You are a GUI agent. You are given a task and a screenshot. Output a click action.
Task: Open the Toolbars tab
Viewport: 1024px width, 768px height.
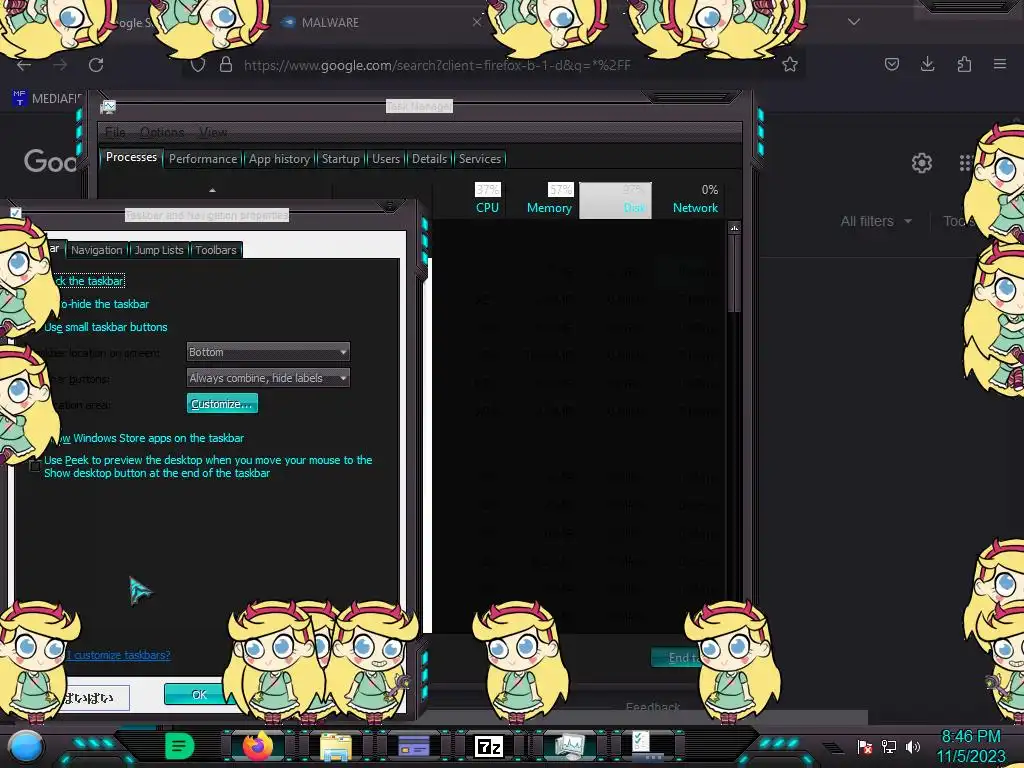point(216,250)
